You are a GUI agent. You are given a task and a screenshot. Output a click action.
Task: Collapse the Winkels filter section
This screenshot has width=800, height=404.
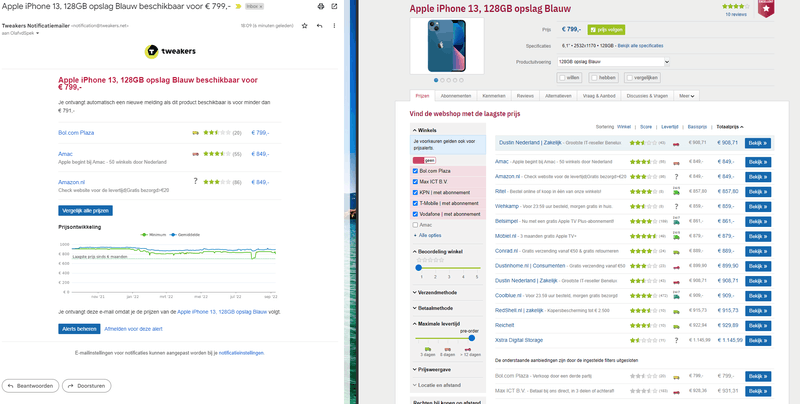pos(424,130)
